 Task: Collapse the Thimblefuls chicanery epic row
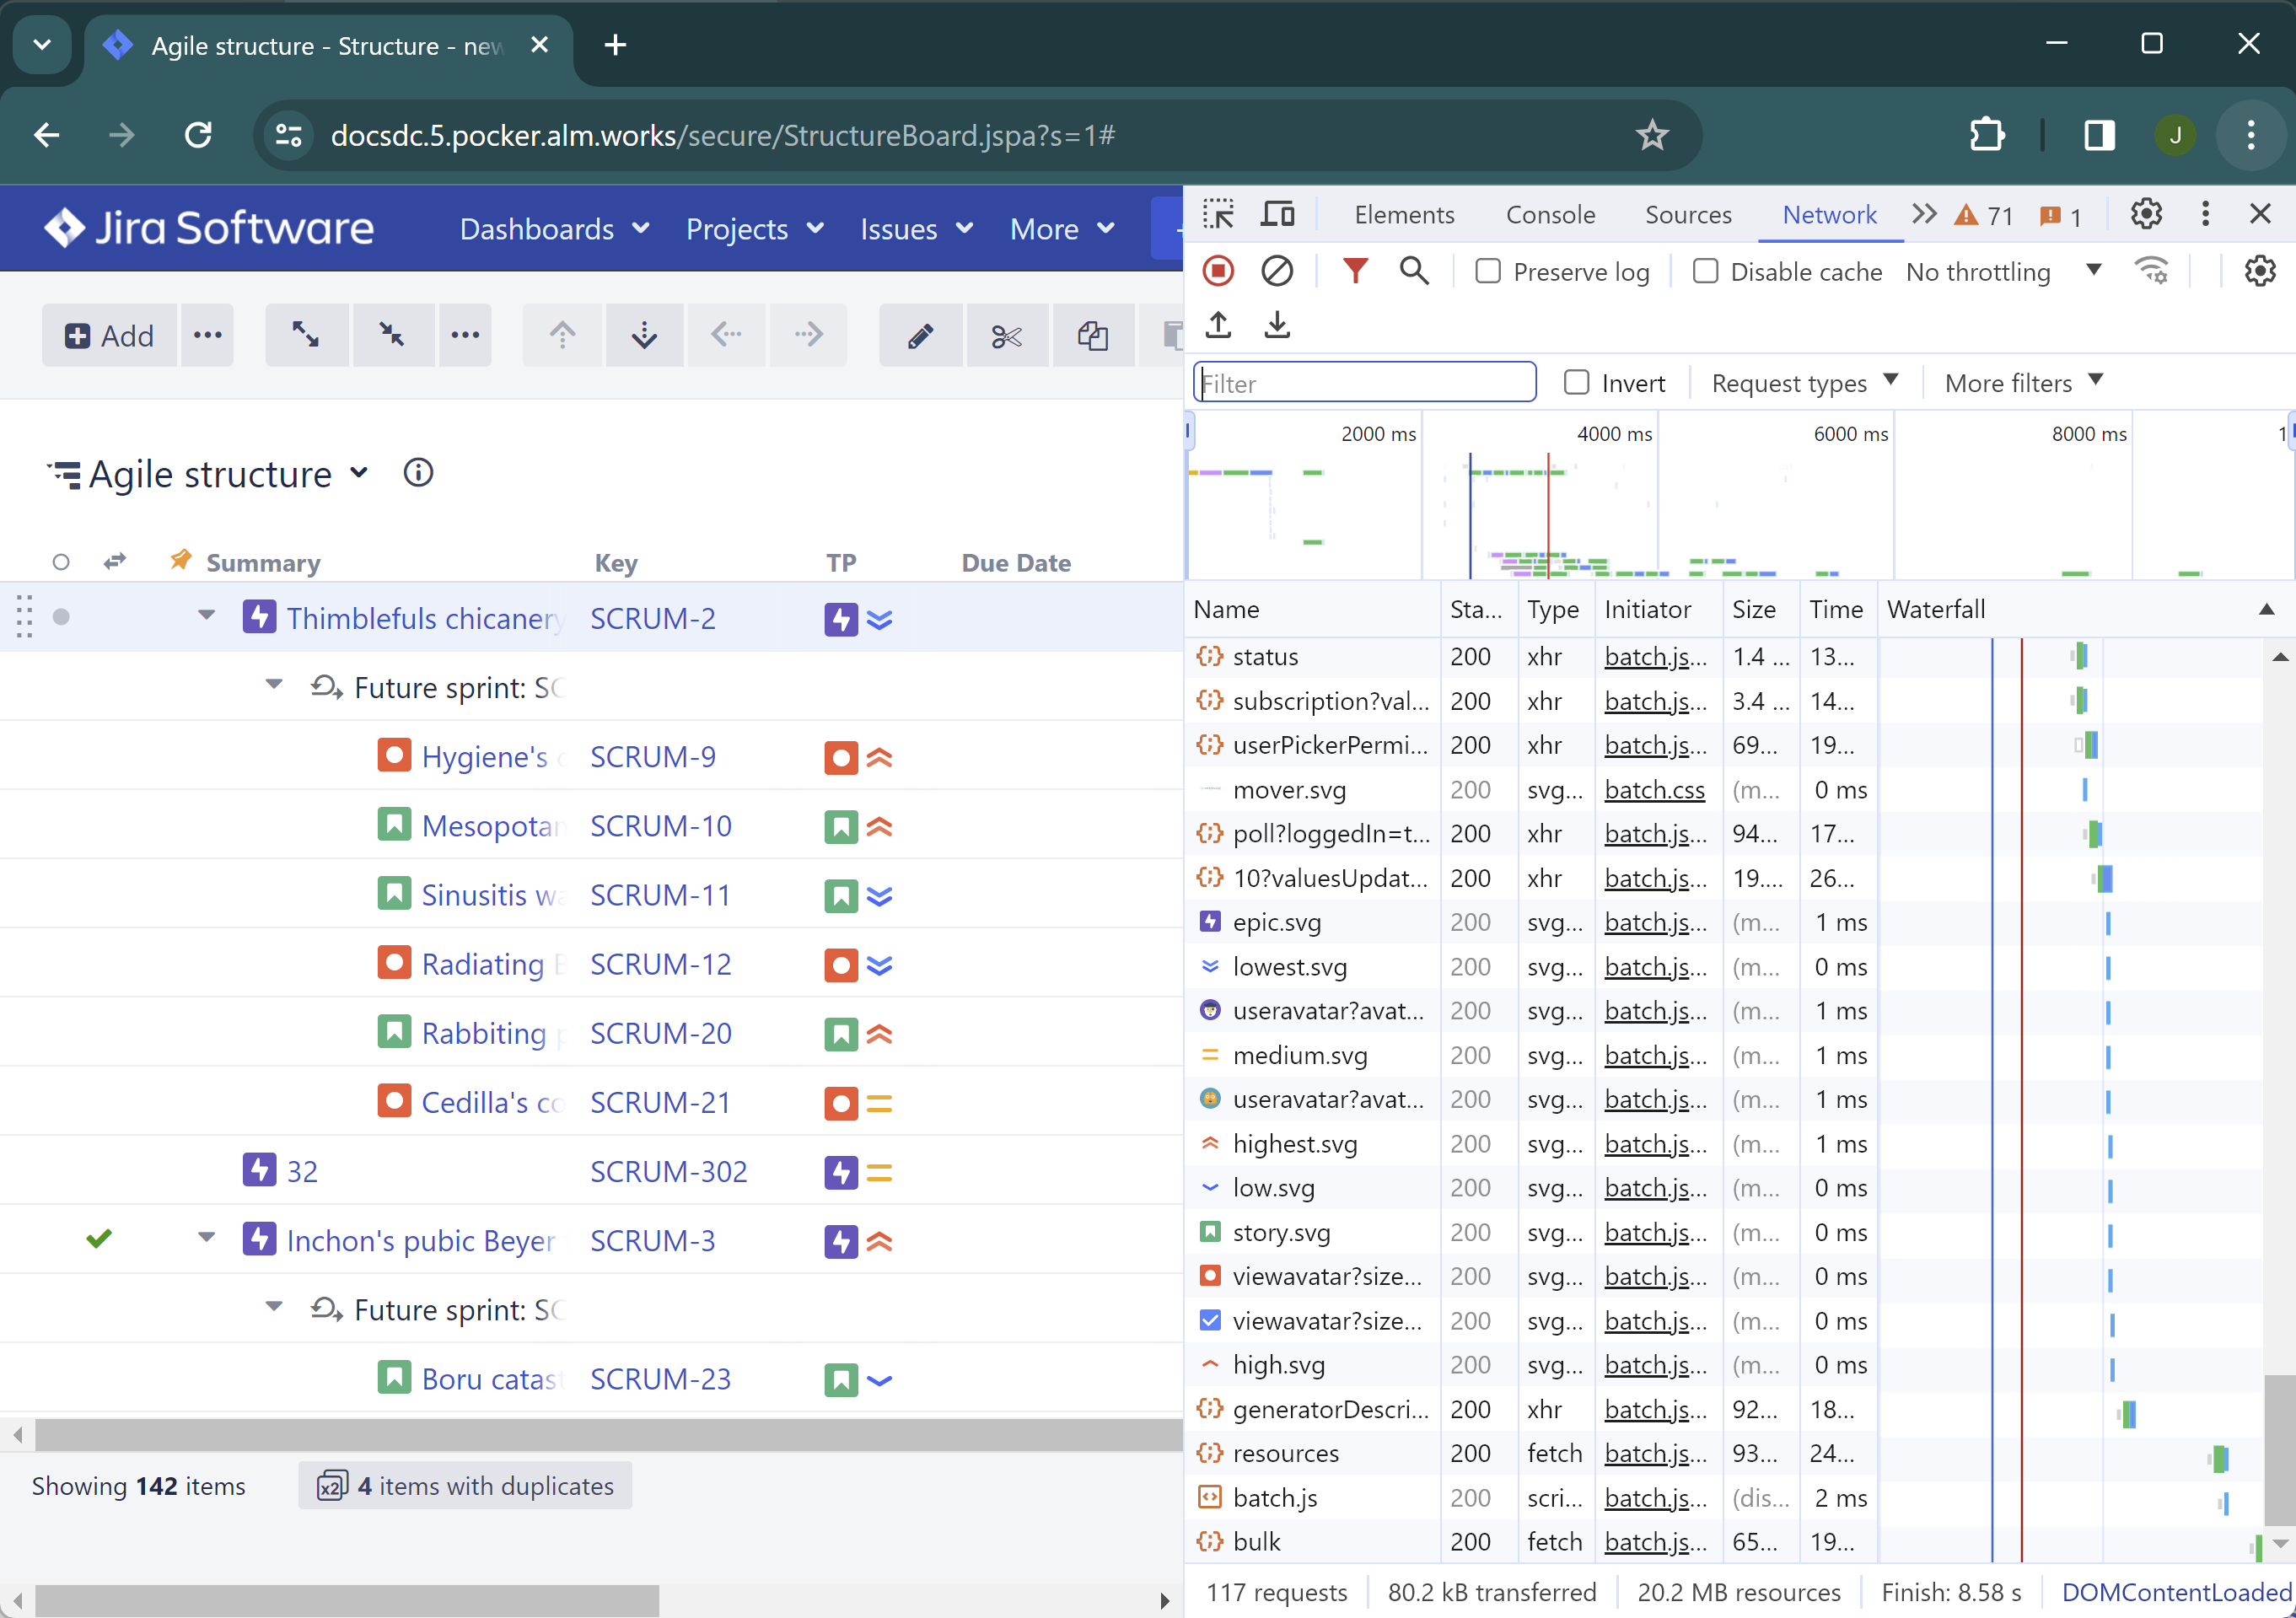tap(206, 616)
